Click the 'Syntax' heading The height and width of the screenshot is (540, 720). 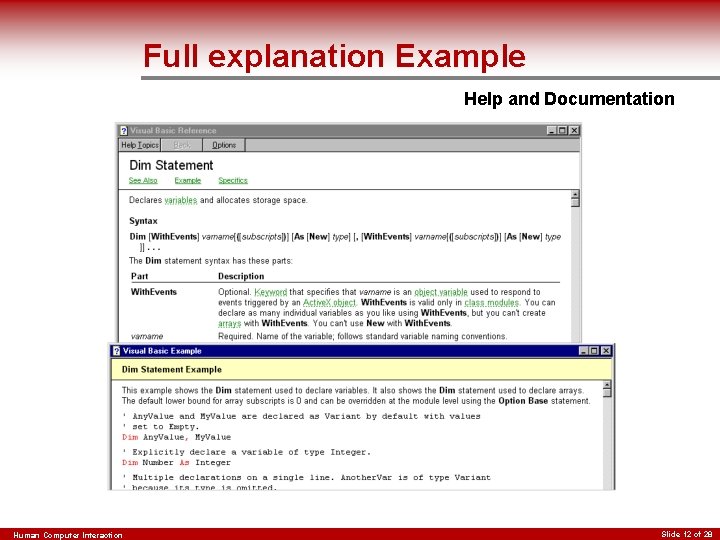[143, 221]
